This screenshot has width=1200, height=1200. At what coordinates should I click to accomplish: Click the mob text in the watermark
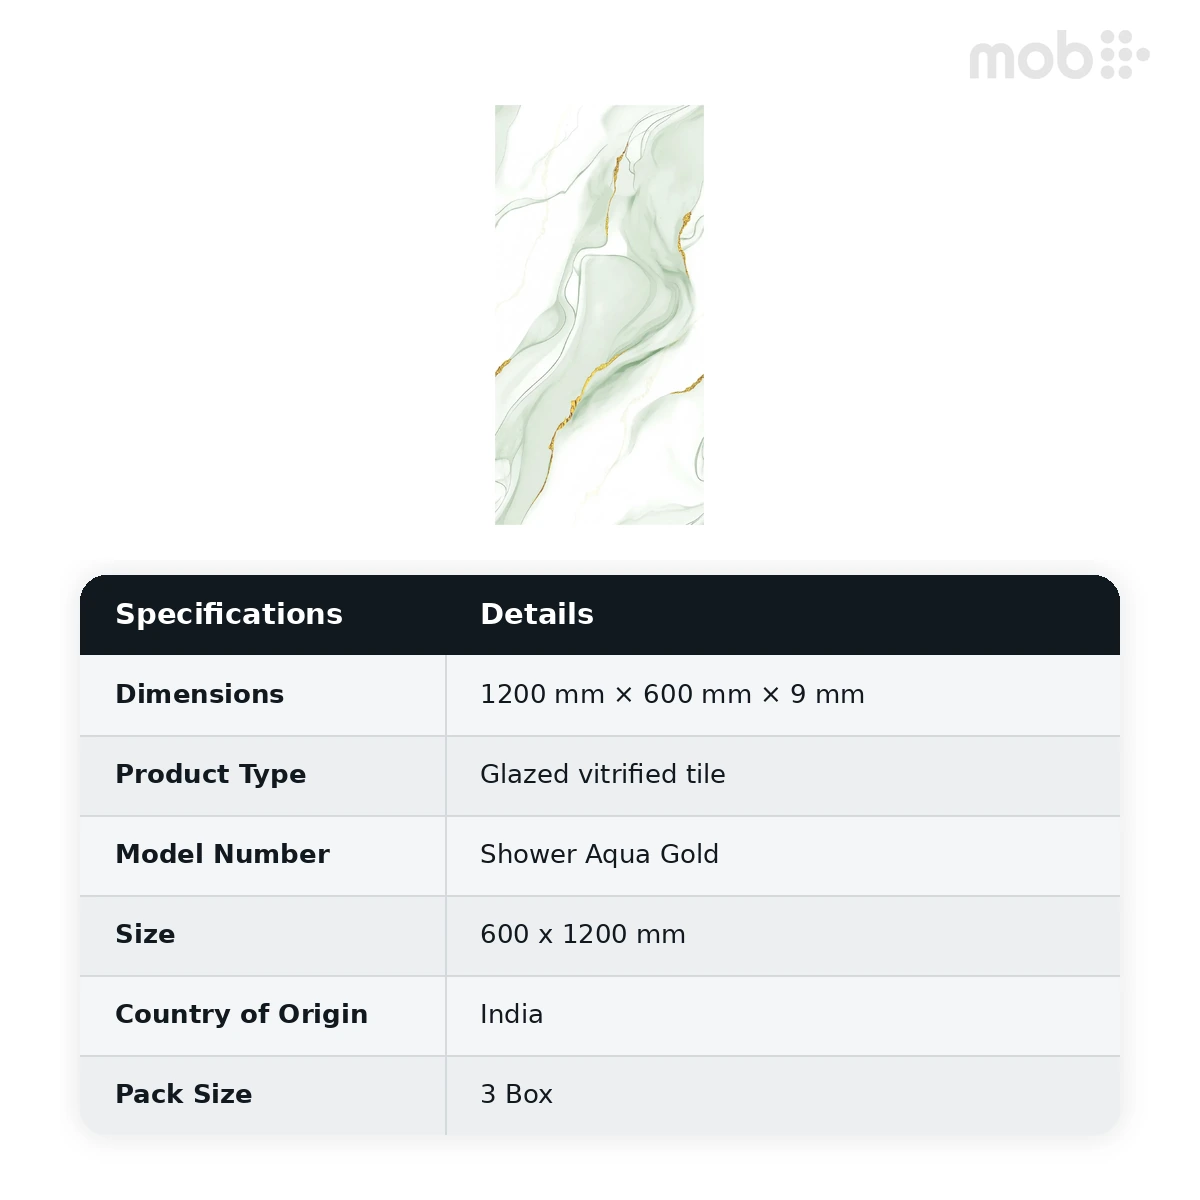(x=1030, y=57)
